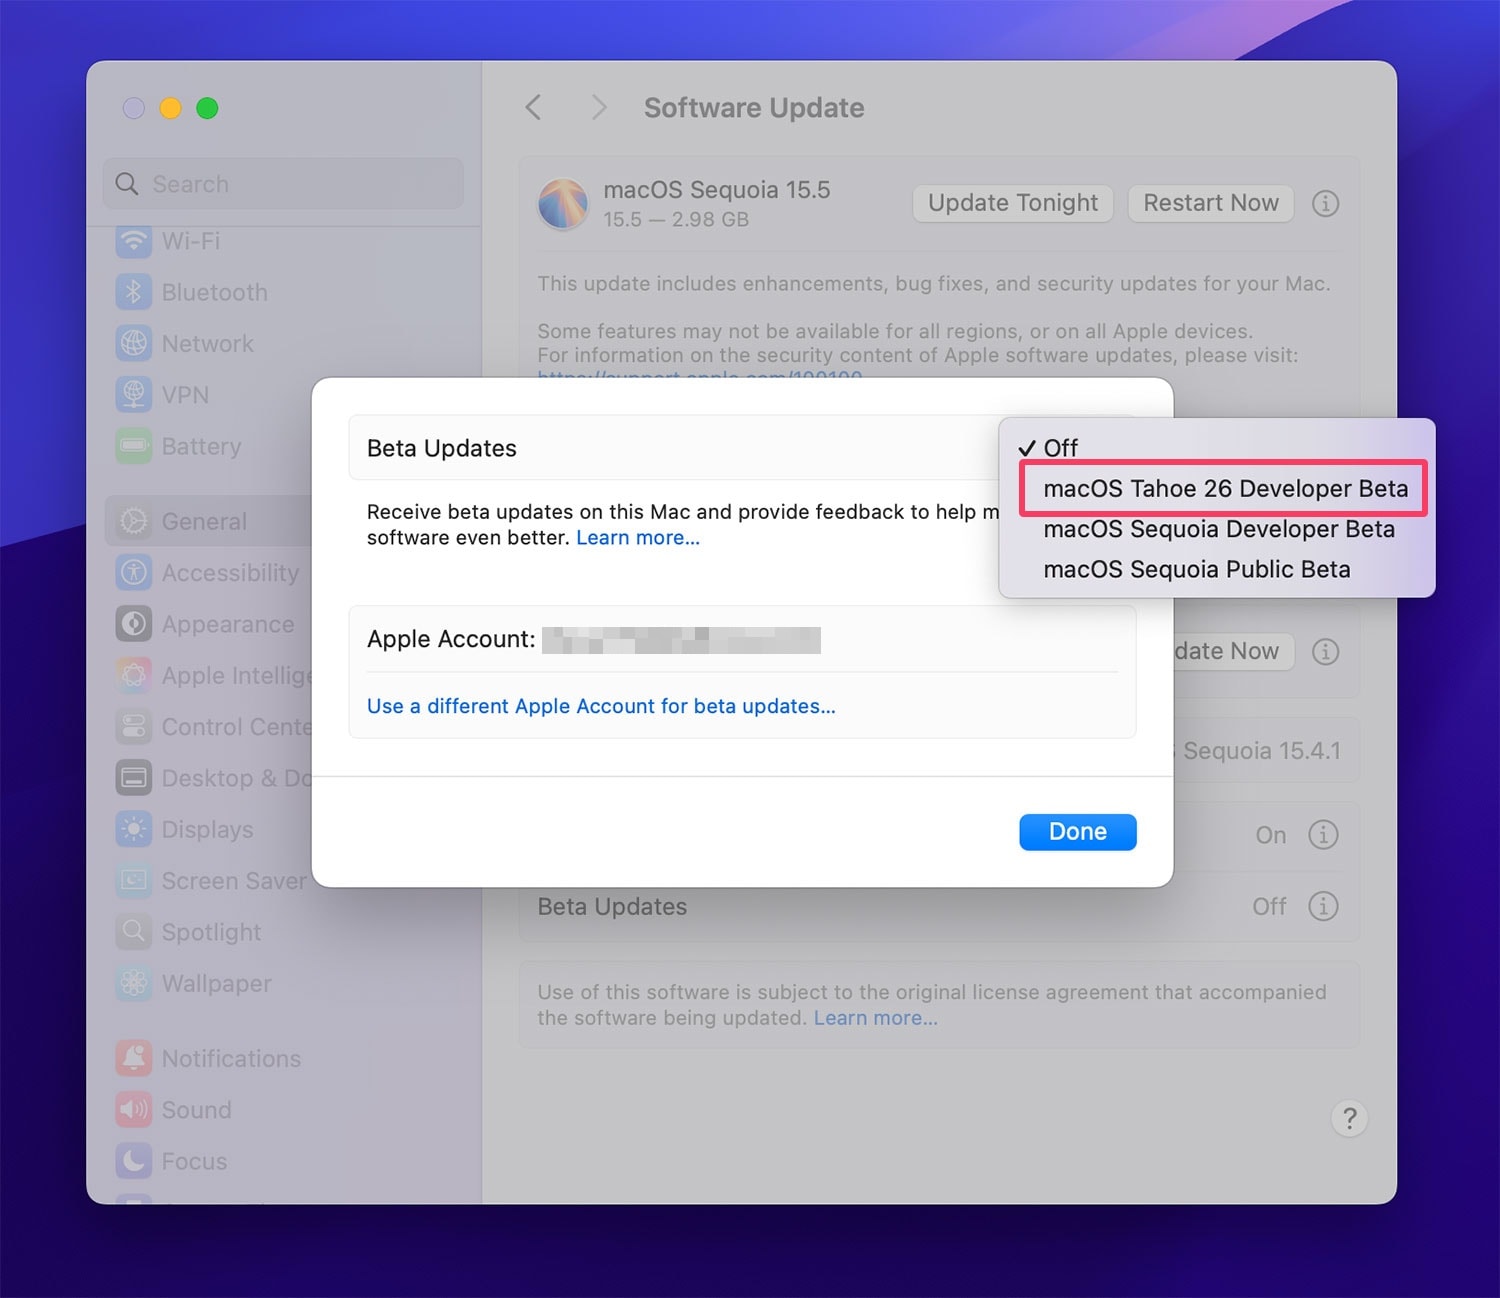1500x1298 pixels.
Task: Click the Update Tonight button
Action: (x=1013, y=203)
